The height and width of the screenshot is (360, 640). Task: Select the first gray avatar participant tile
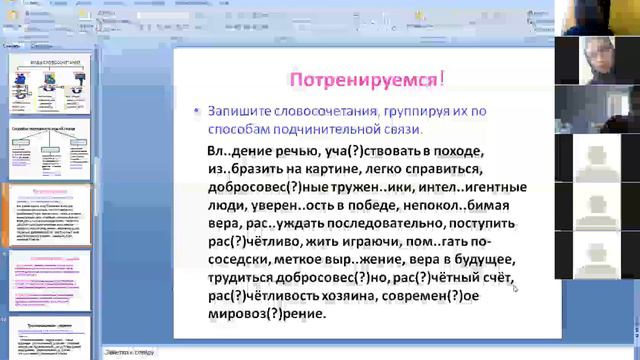pyautogui.click(x=597, y=158)
